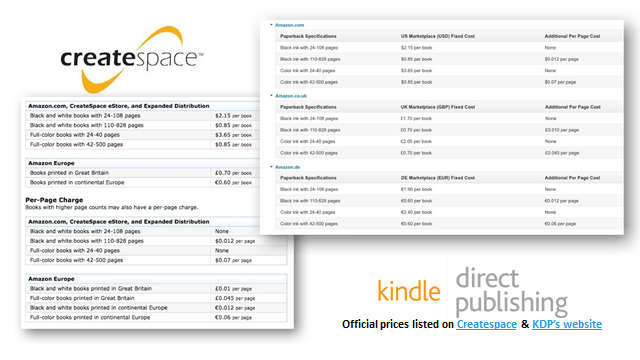Select the '£1.70 per book' KDP price
The width and height of the screenshot is (640, 360).
(x=416, y=119)
